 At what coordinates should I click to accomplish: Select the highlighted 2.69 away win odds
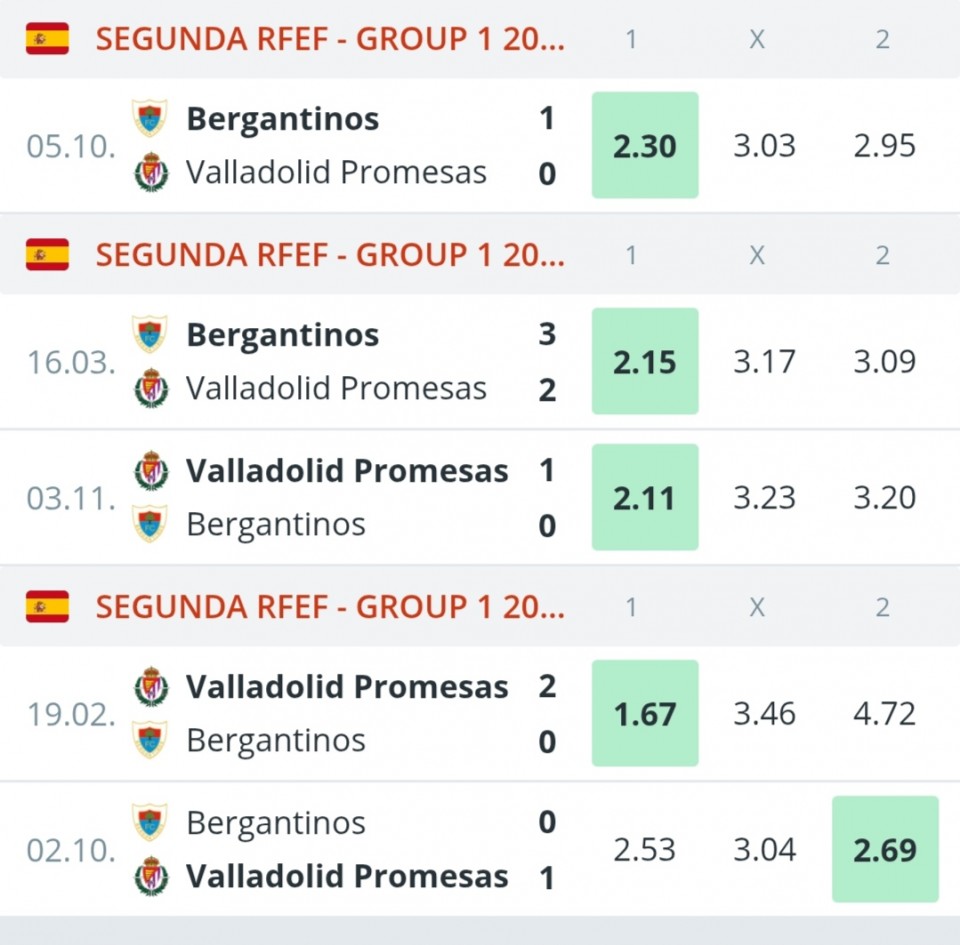[885, 850]
